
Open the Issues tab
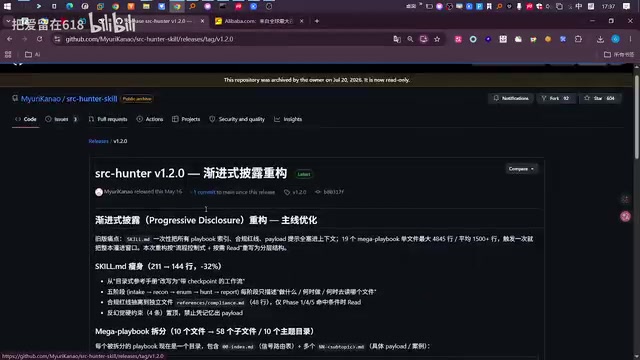pyautogui.click(x=62, y=119)
